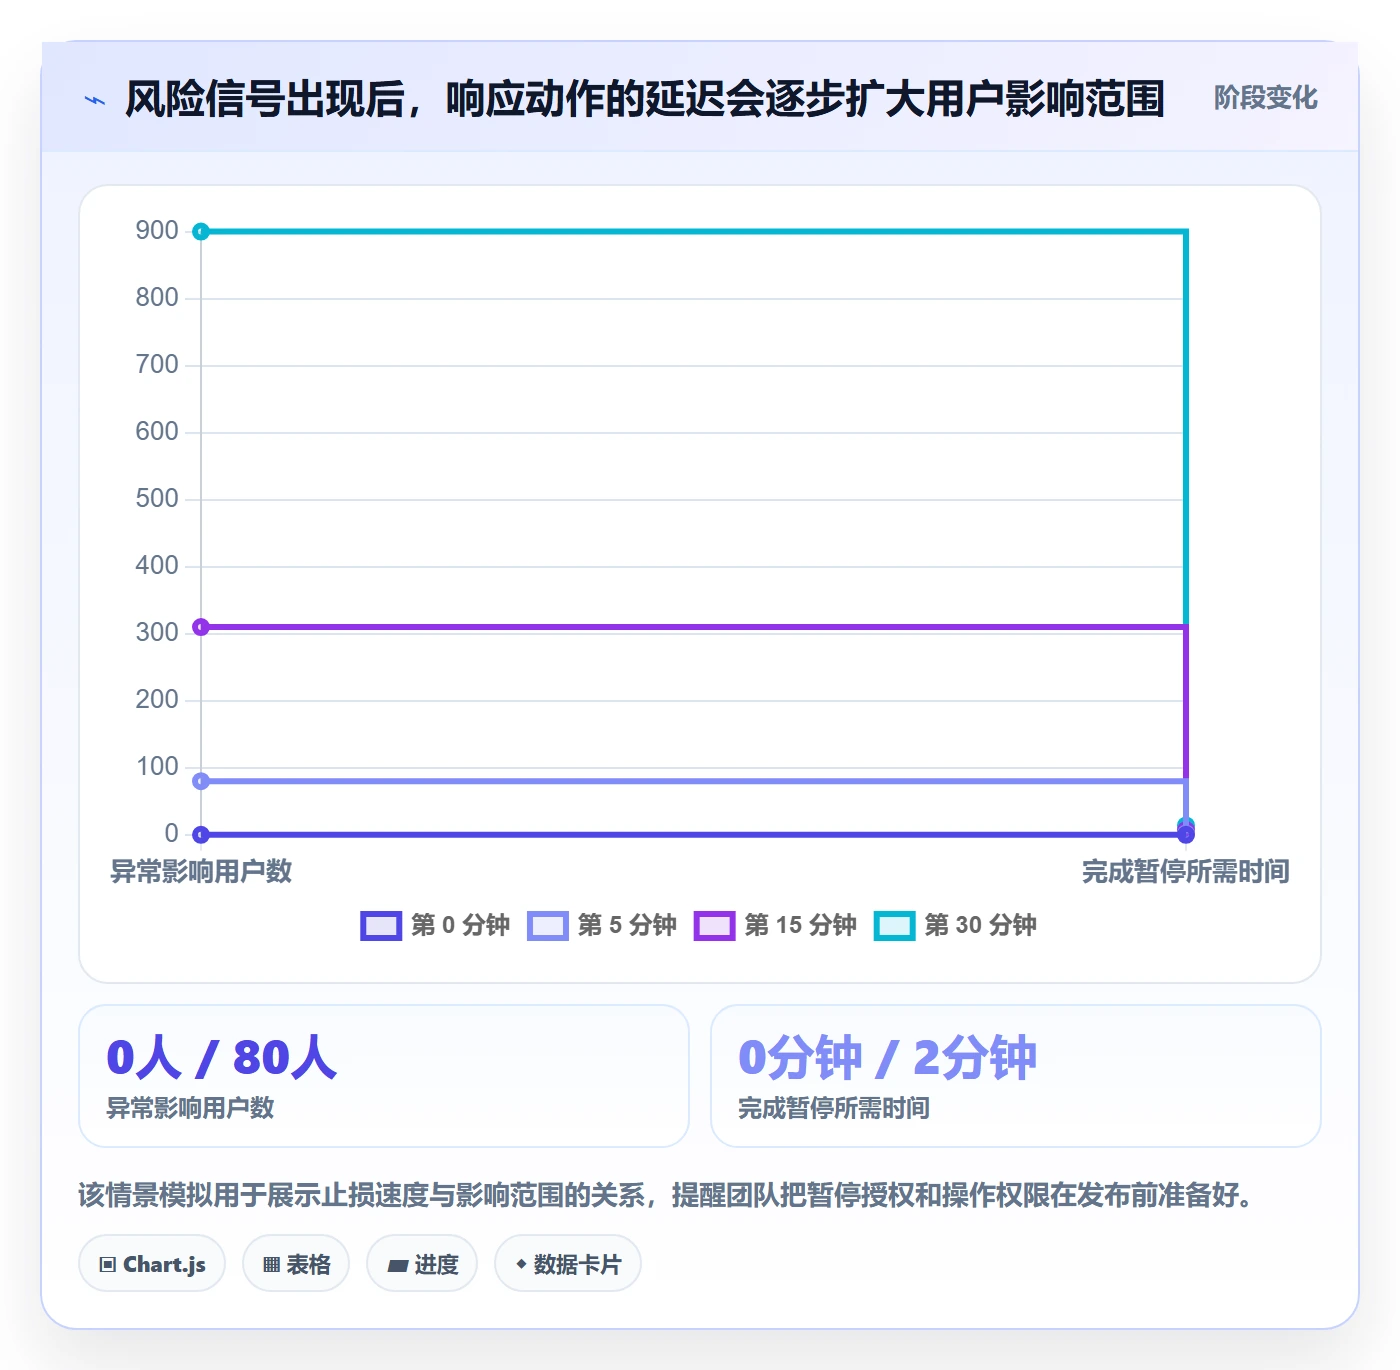Click the 异常影响用户数 caption in the stat card

[x=190, y=1108]
